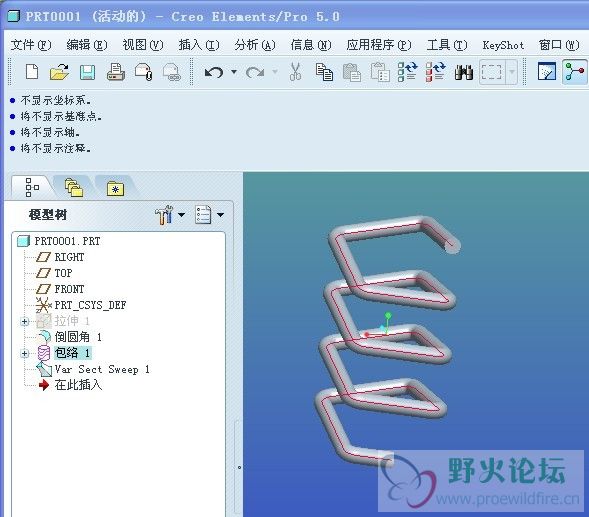Click the redo arrow icon
This screenshot has width=589, height=517.
[255, 72]
